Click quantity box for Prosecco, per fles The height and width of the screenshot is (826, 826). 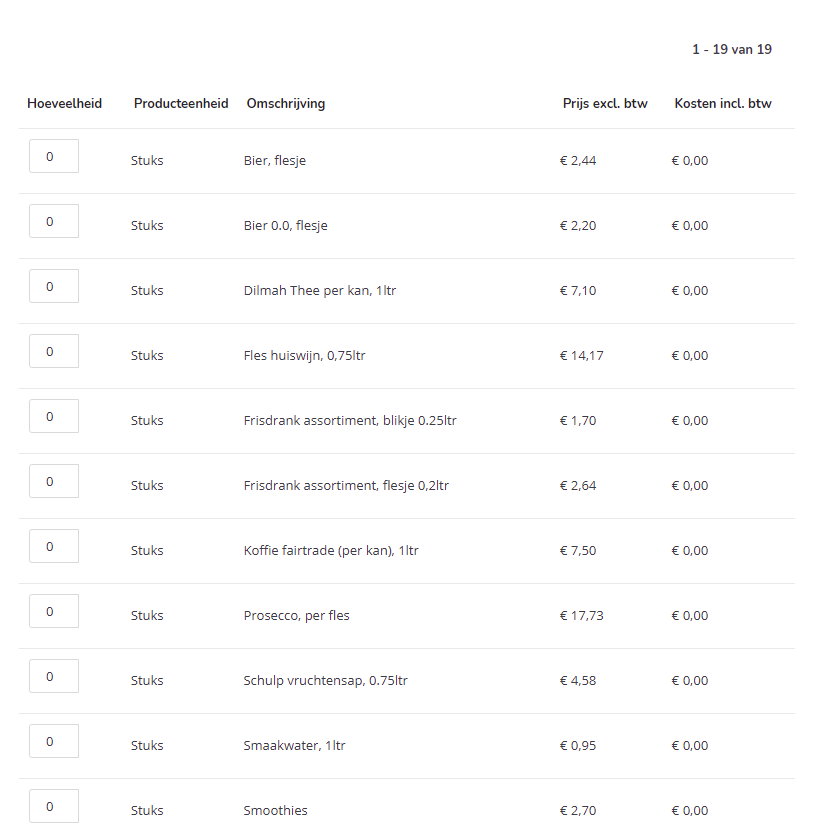(x=54, y=611)
